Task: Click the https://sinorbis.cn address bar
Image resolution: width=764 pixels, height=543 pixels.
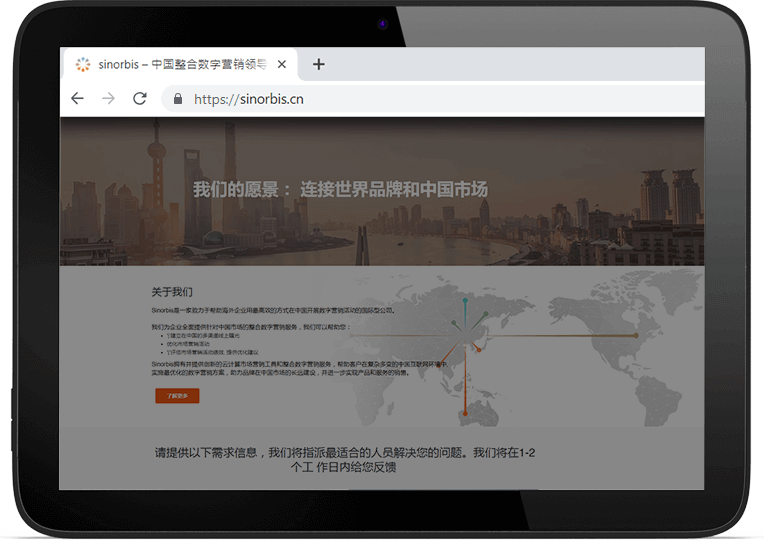Action: coord(433,99)
